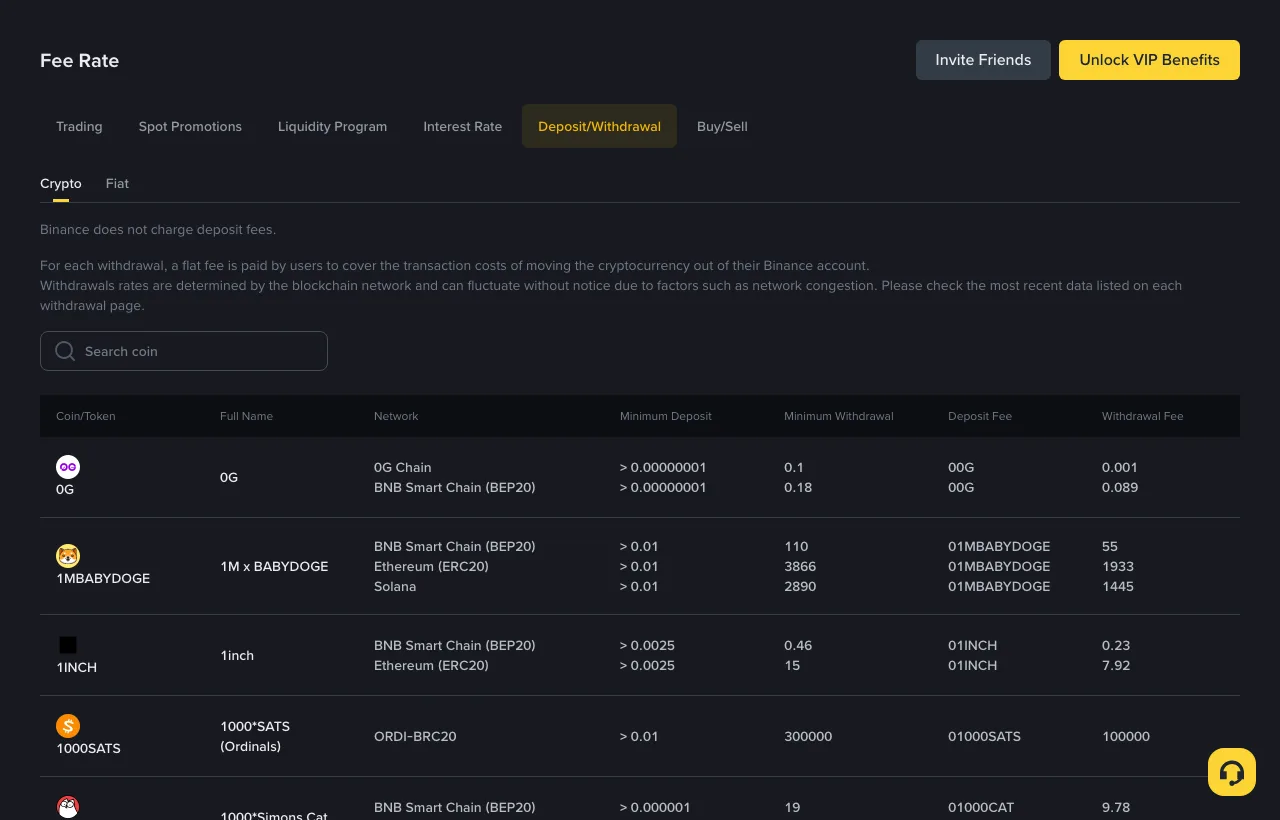
Task: Click the ORDI-BRC20 network entry
Action: pos(415,736)
